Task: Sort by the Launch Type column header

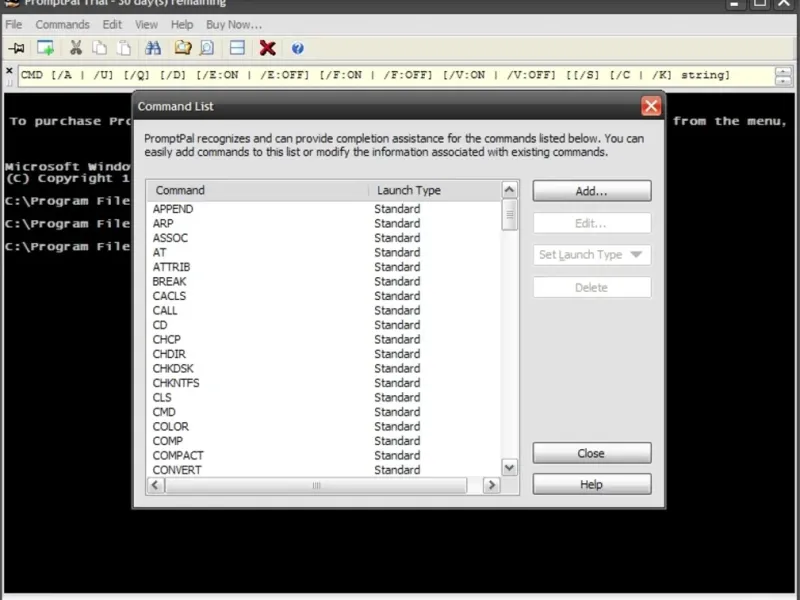Action: click(435, 190)
